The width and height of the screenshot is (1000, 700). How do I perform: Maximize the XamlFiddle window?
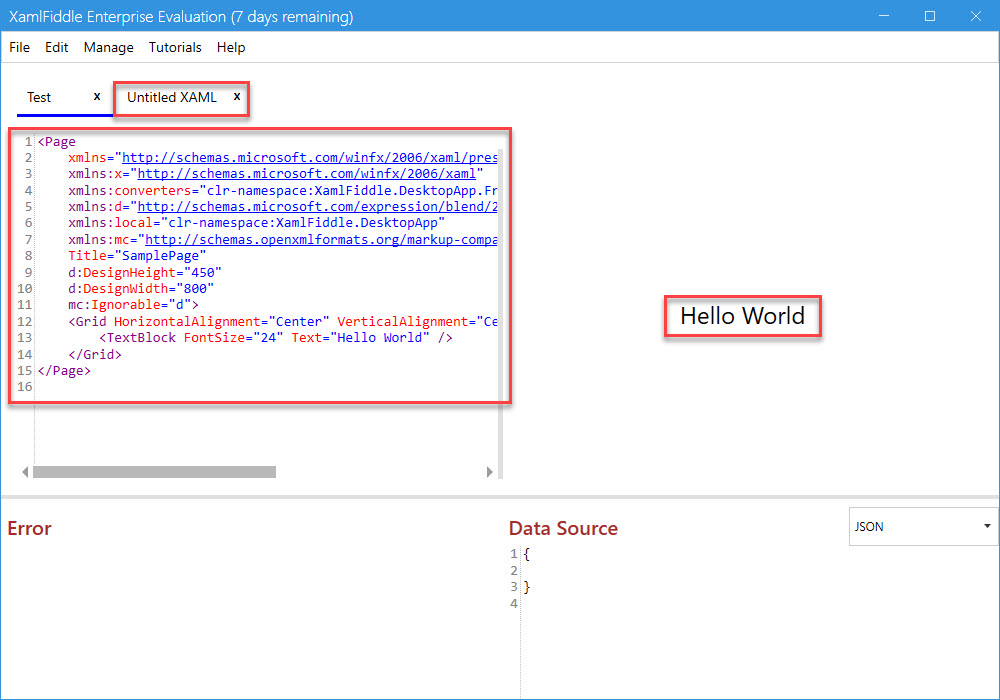pyautogui.click(x=930, y=16)
